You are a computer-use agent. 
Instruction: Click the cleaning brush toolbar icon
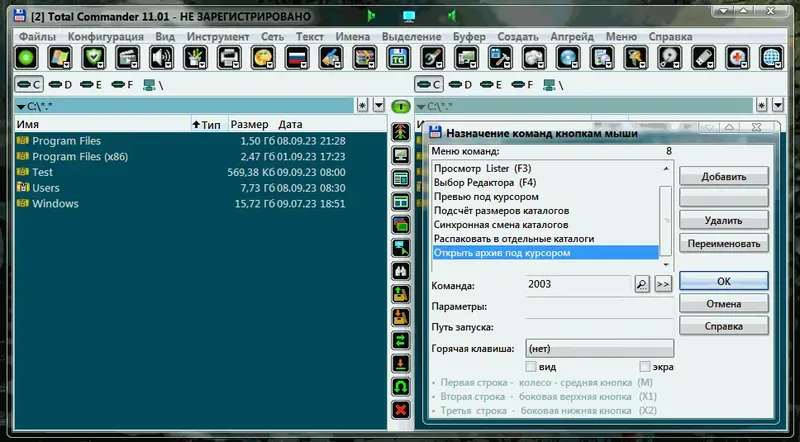[x=331, y=58]
